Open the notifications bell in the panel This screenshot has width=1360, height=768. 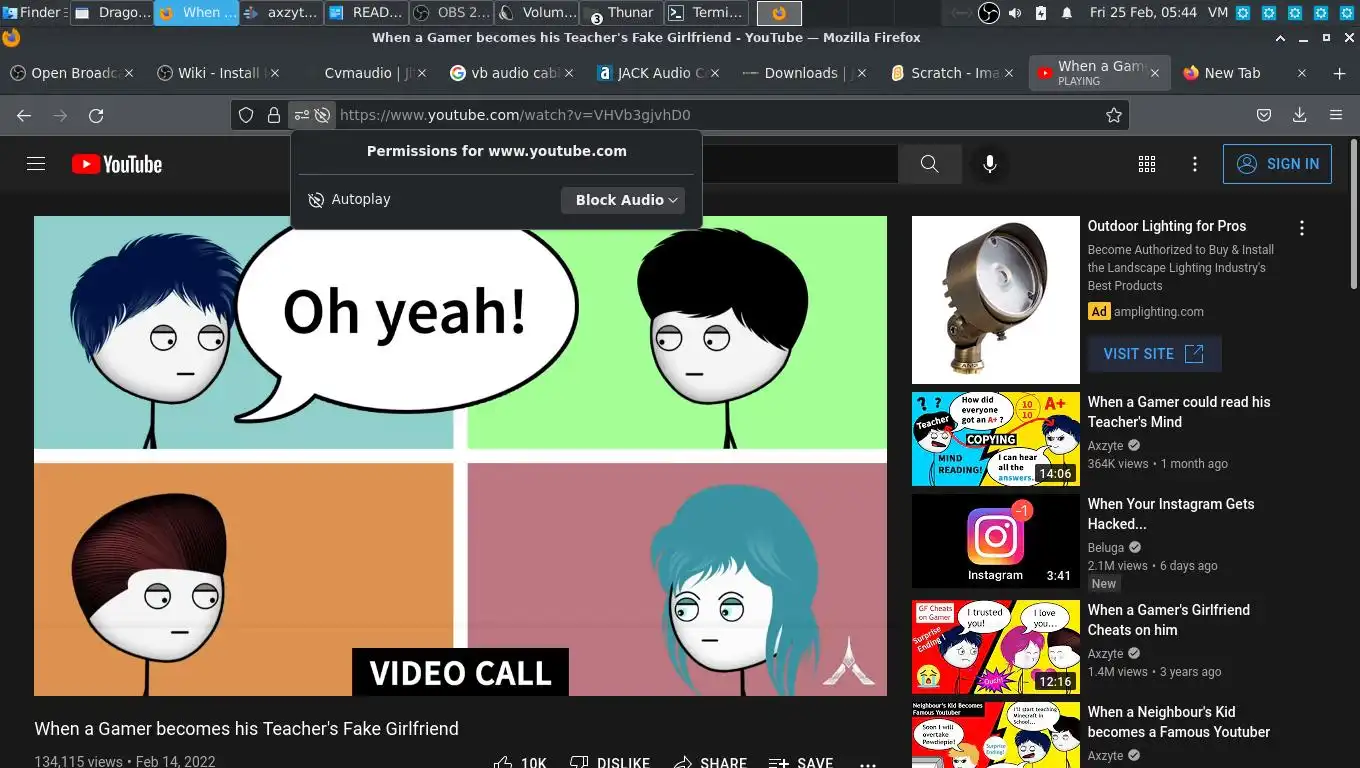pyautogui.click(x=1067, y=13)
